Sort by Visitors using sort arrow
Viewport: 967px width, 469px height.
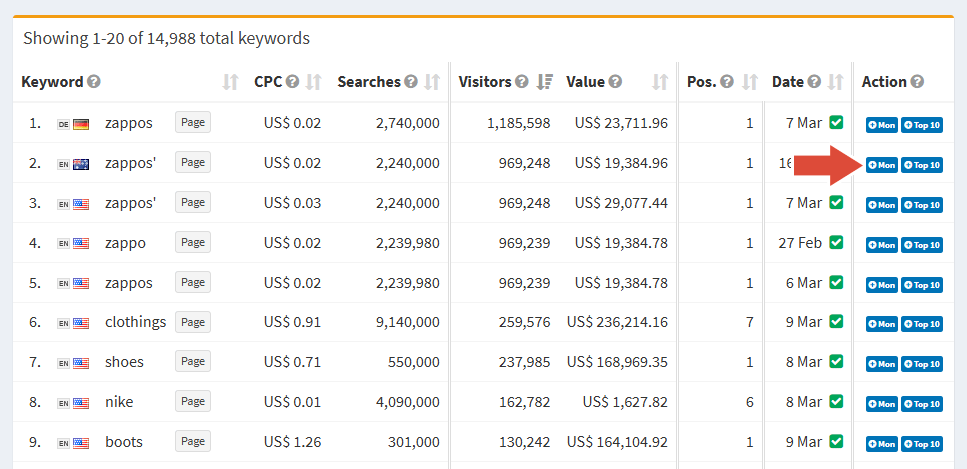pos(545,82)
